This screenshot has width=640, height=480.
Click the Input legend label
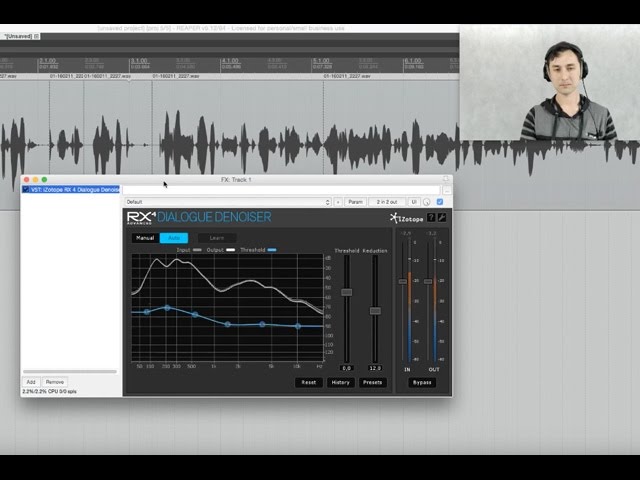pyautogui.click(x=183, y=250)
